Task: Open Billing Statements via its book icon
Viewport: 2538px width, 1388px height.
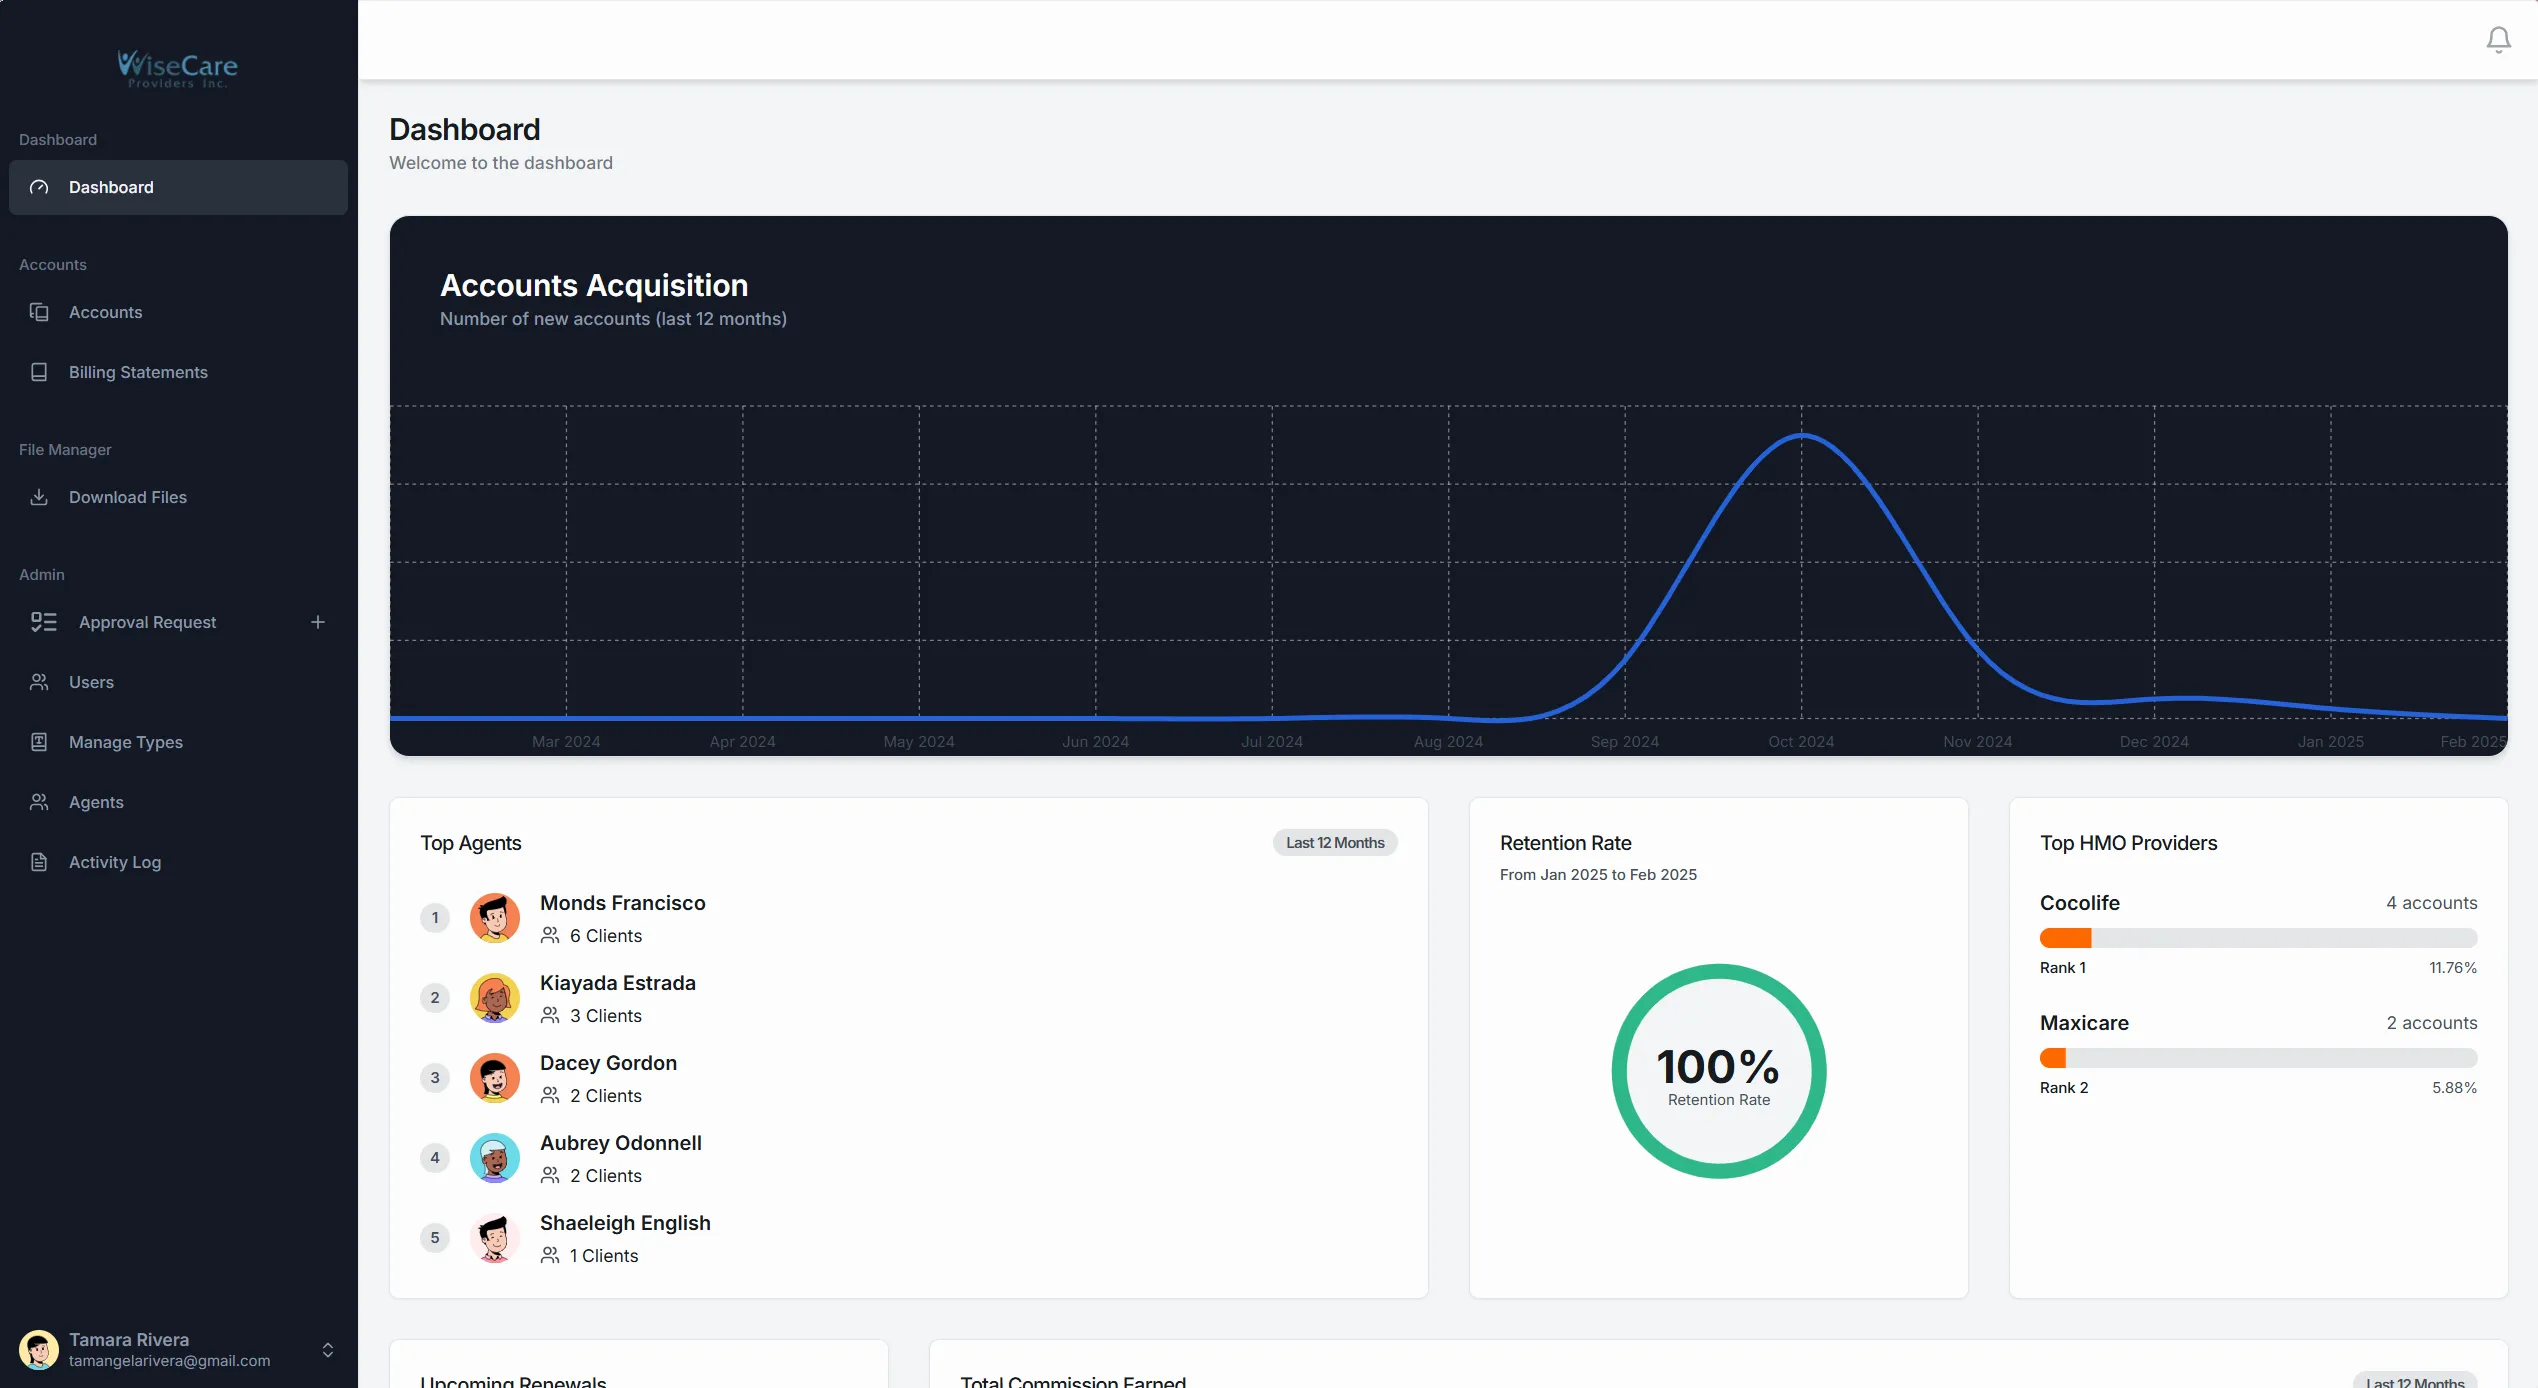Action: (x=39, y=372)
